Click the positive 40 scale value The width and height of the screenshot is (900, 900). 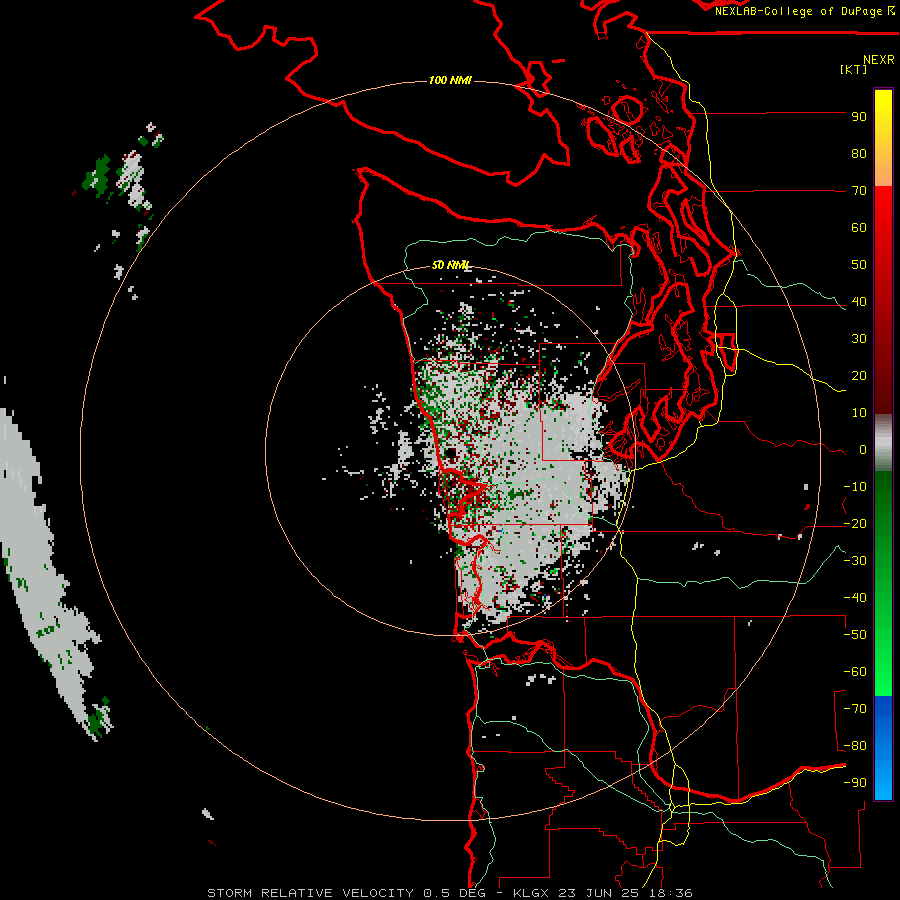point(859,302)
